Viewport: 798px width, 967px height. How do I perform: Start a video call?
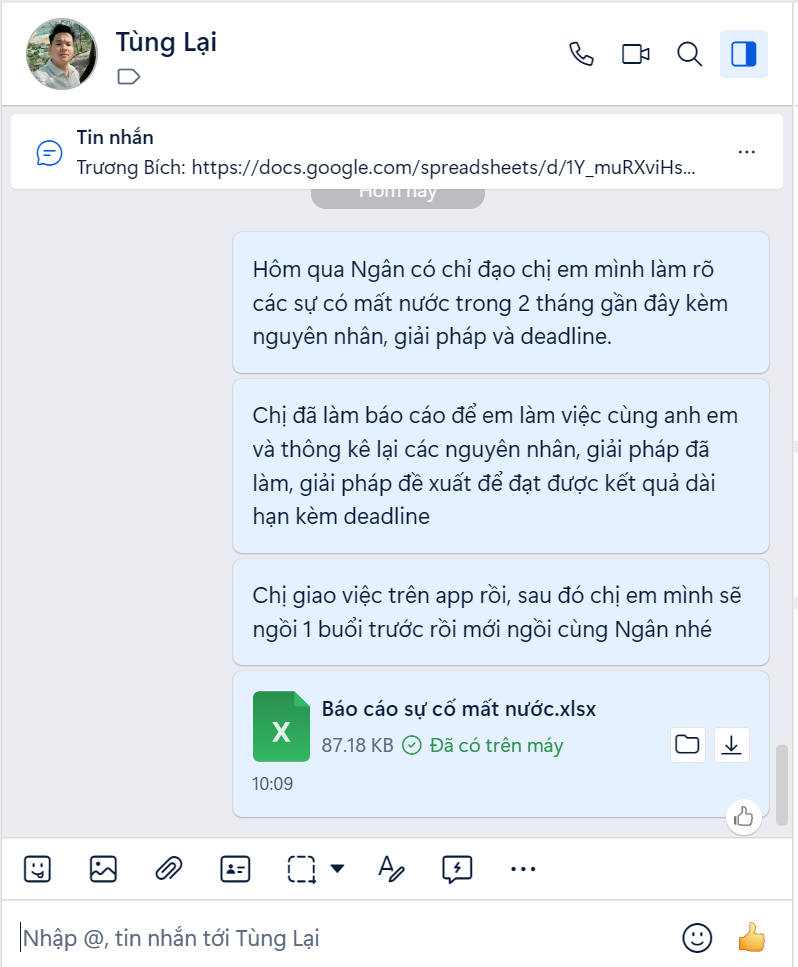(x=636, y=54)
